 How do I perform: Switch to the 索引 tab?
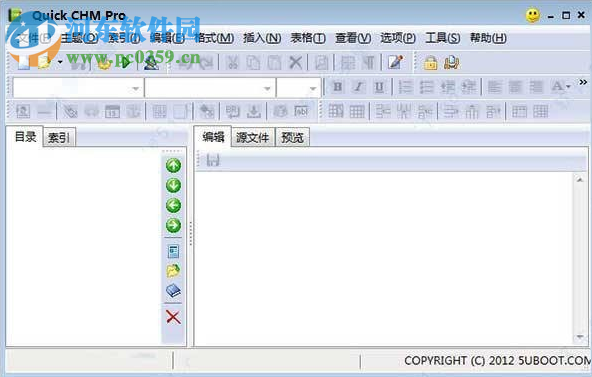(59, 138)
